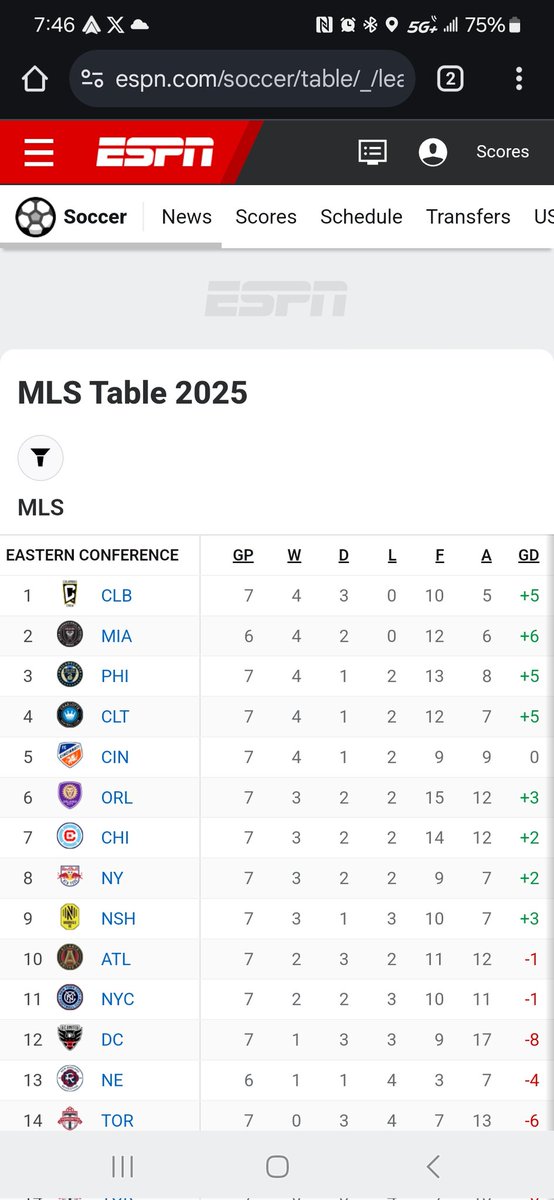This screenshot has height=1200, width=554.
Task: Sort table by GD column header
Action: pos(528,555)
